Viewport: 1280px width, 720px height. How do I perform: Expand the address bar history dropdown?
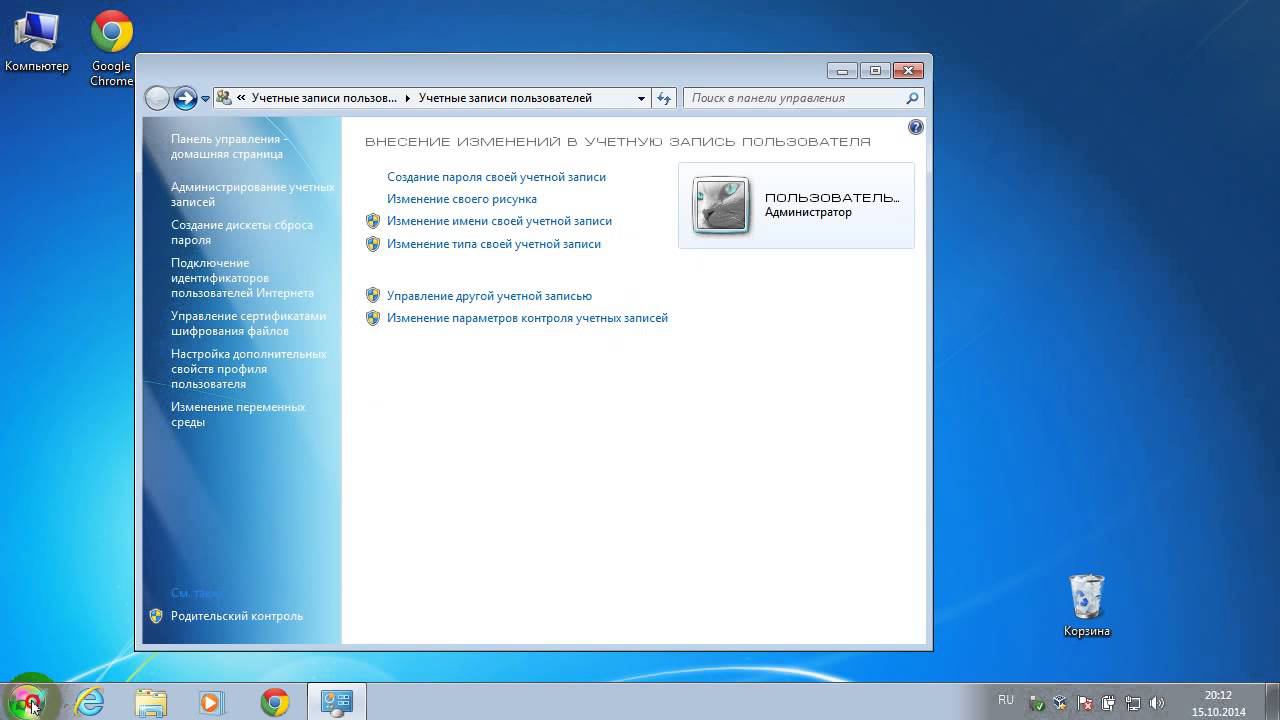tap(641, 98)
